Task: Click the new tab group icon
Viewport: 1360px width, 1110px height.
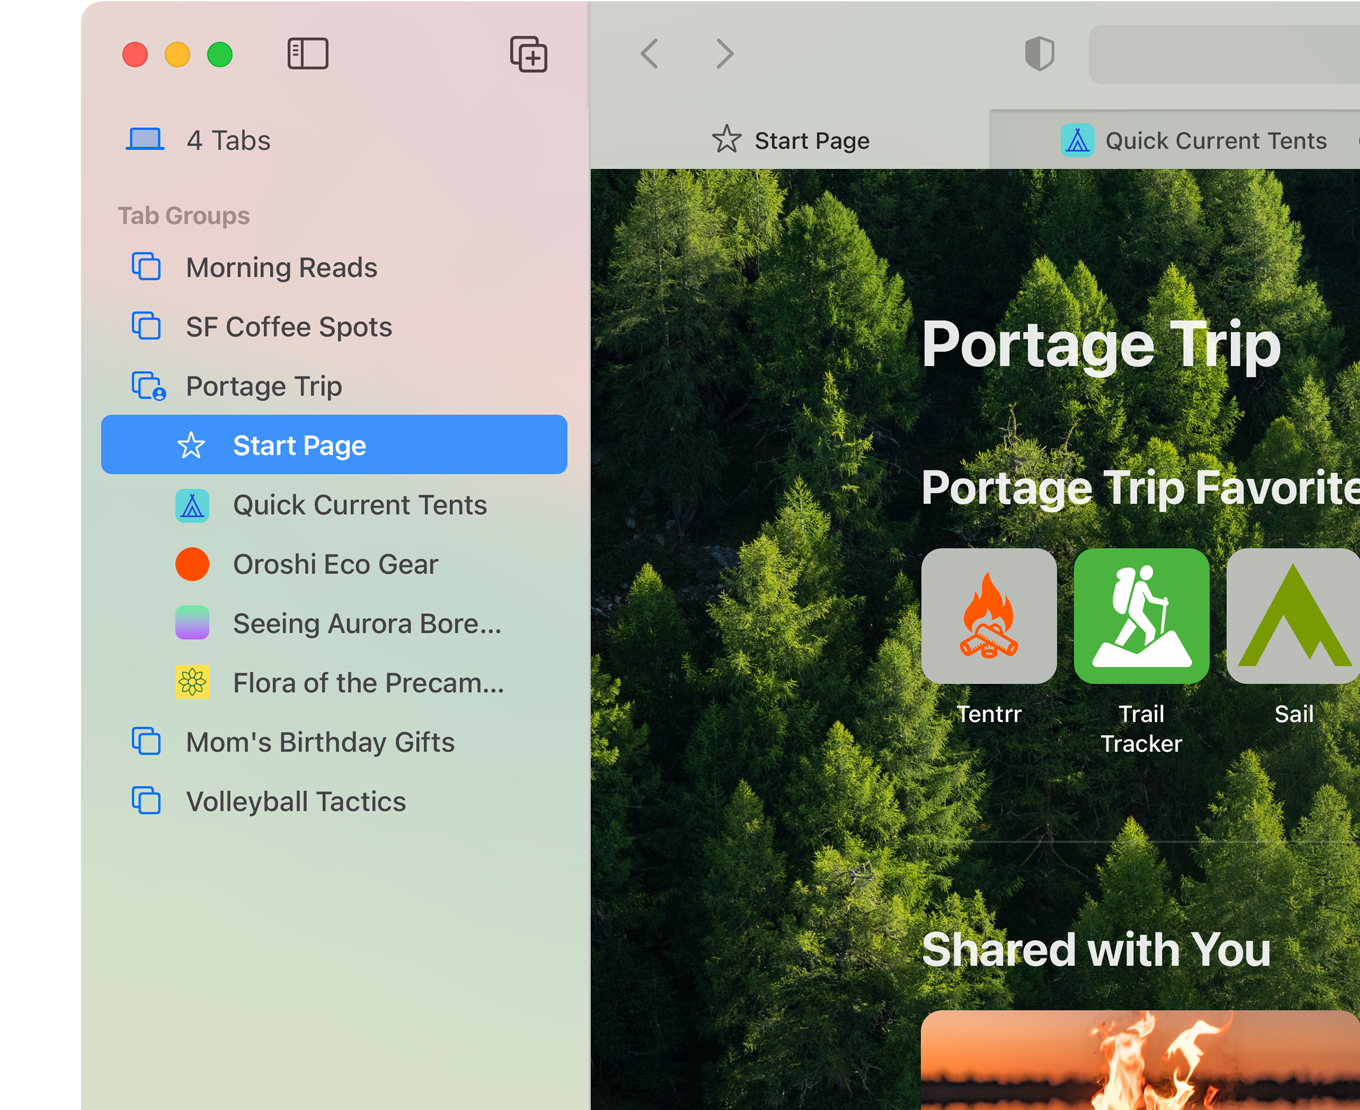Action: [x=528, y=54]
